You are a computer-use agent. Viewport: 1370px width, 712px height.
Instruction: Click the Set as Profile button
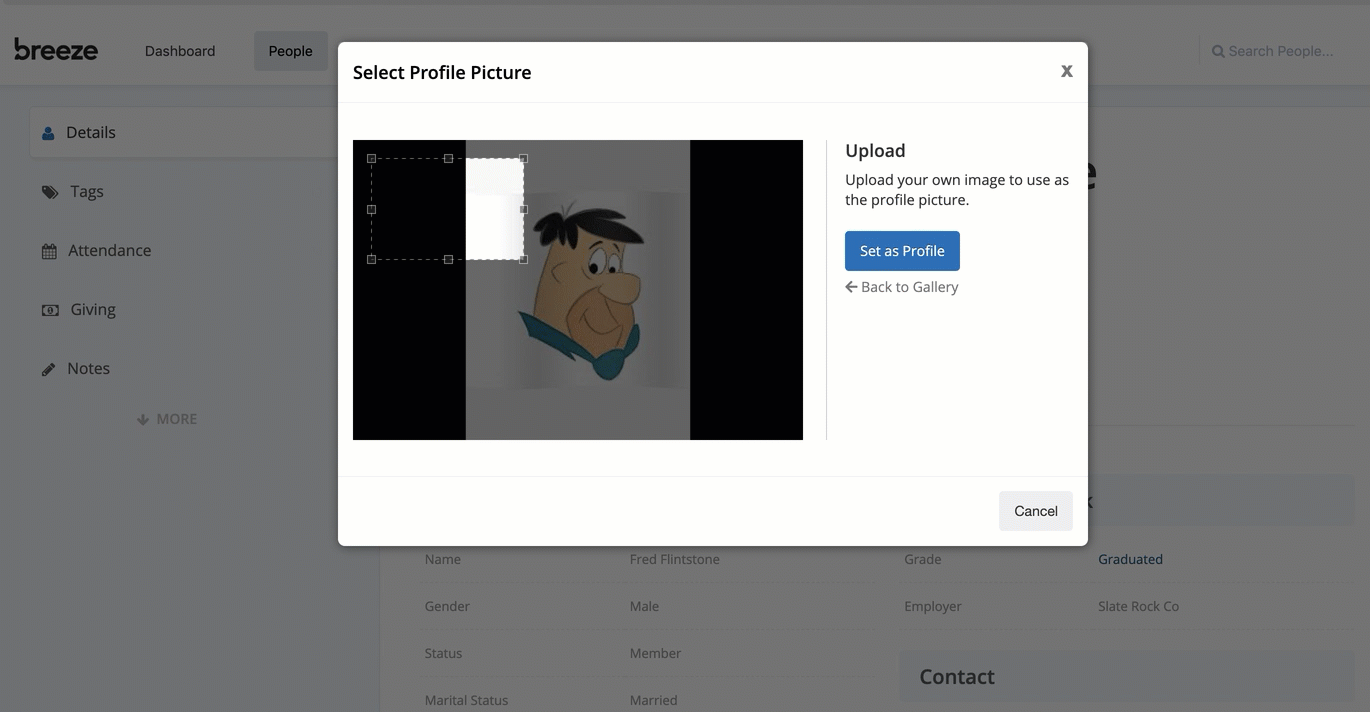tap(902, 251)
